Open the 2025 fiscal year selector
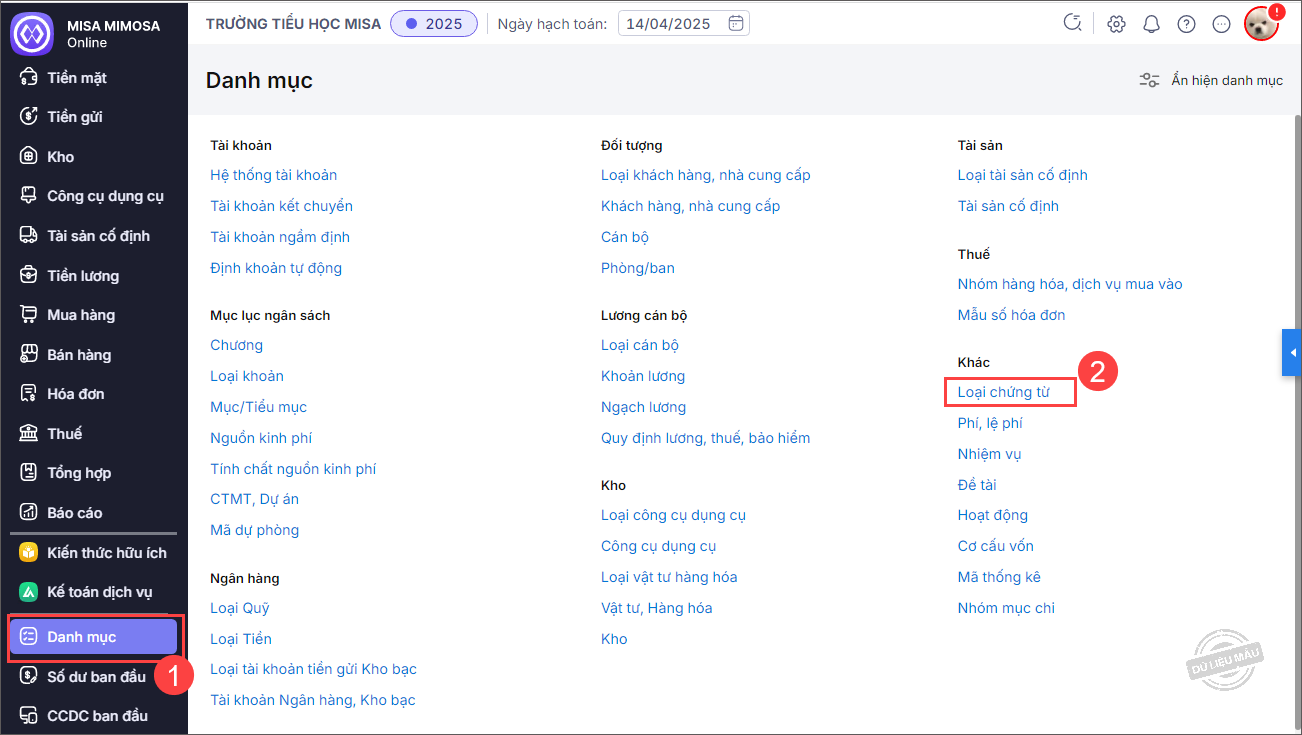This screenshot has width=1302, height=735. pyautogui.click(x=434, y=23)
